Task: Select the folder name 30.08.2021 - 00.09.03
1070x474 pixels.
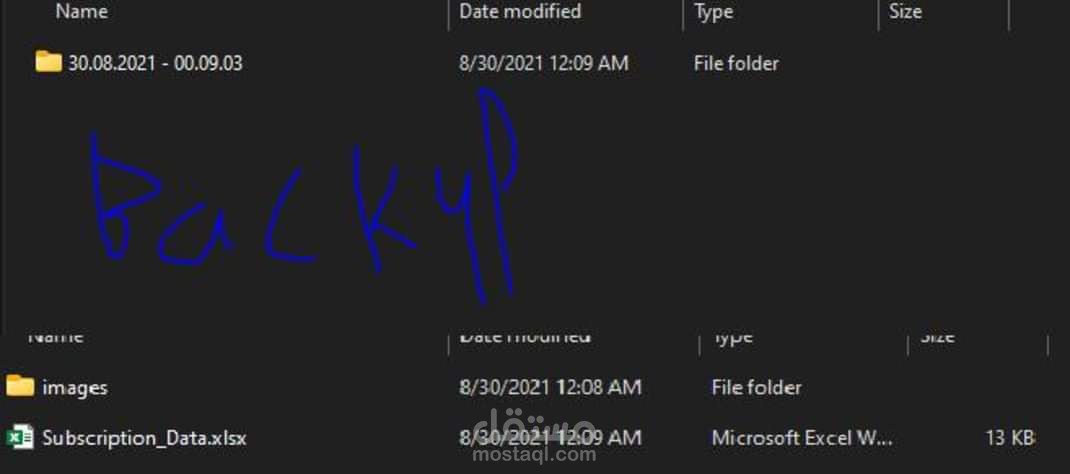Action: [156, 63]
